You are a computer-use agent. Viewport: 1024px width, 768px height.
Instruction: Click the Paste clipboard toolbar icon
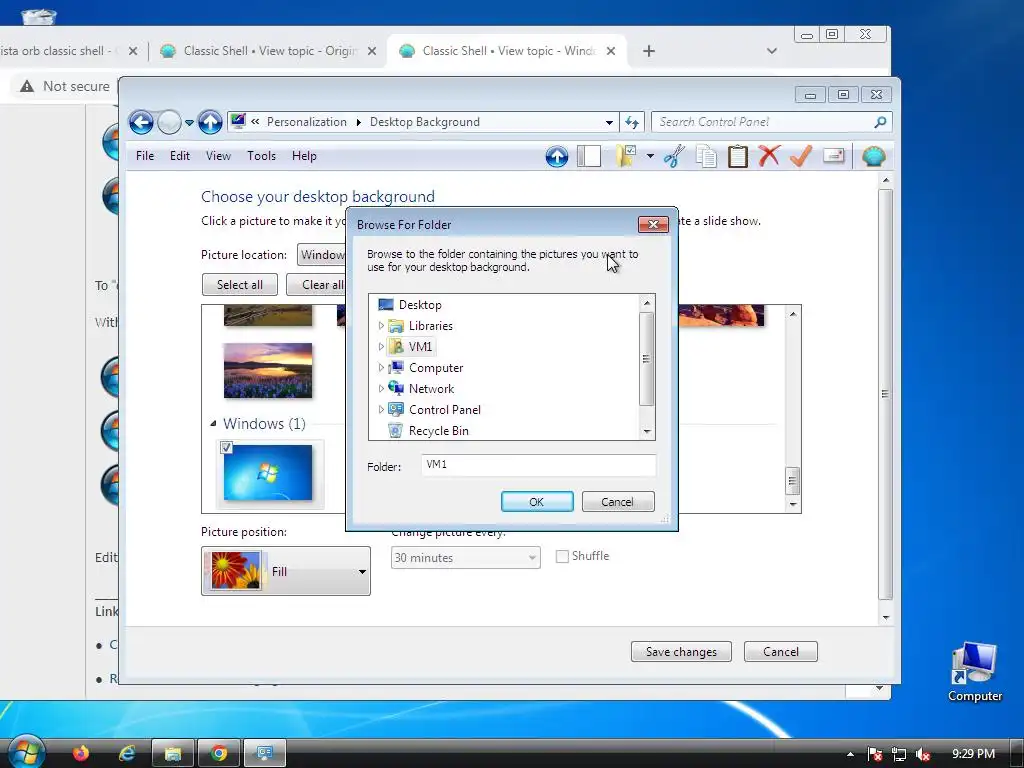tap(737, 157)
